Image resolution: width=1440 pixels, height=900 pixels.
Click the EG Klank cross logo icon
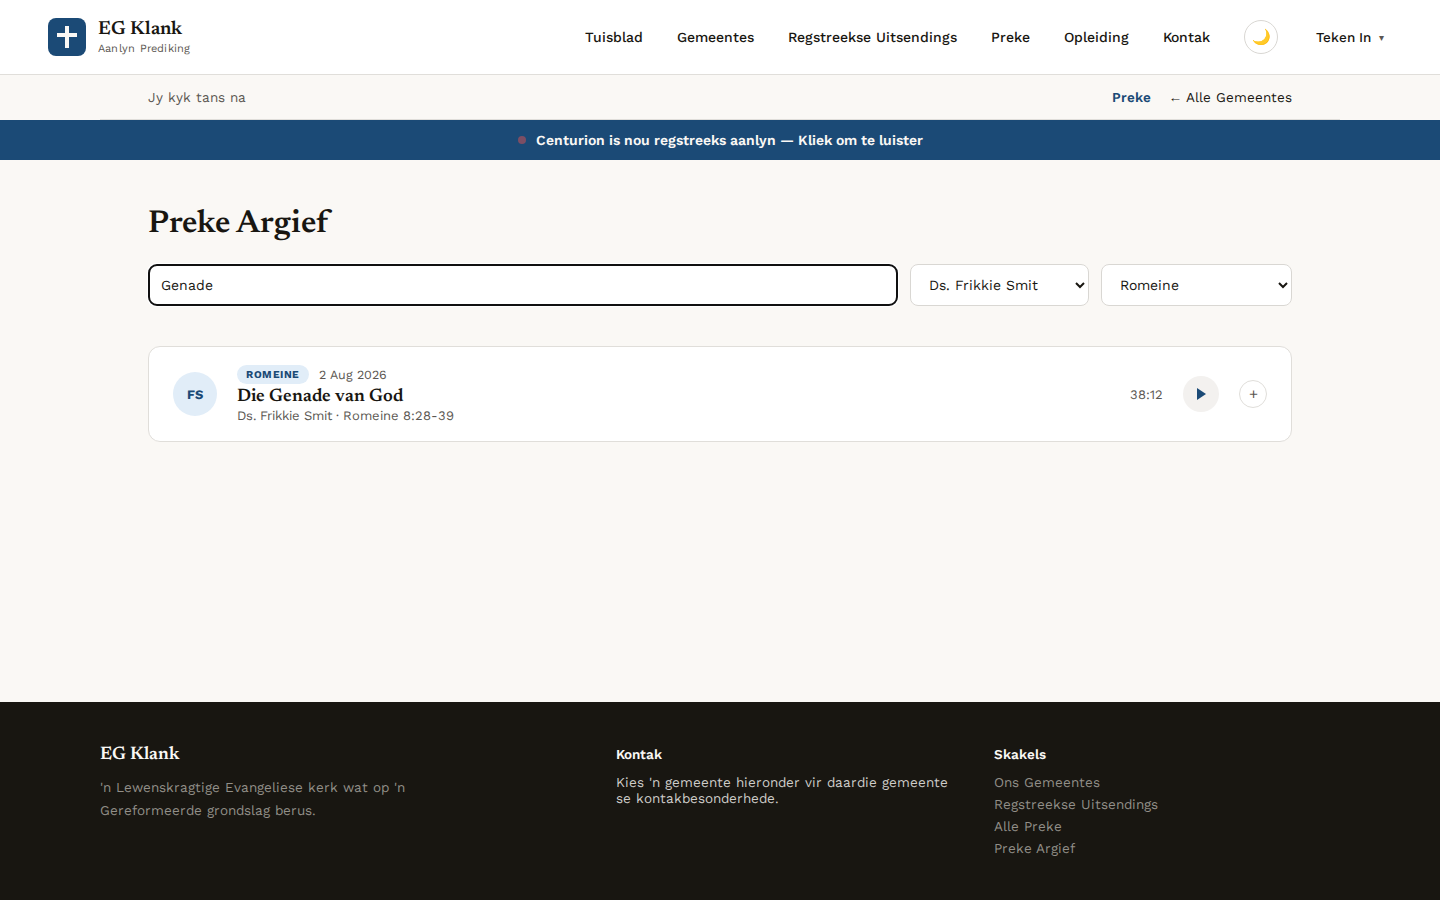click(67, 37)
